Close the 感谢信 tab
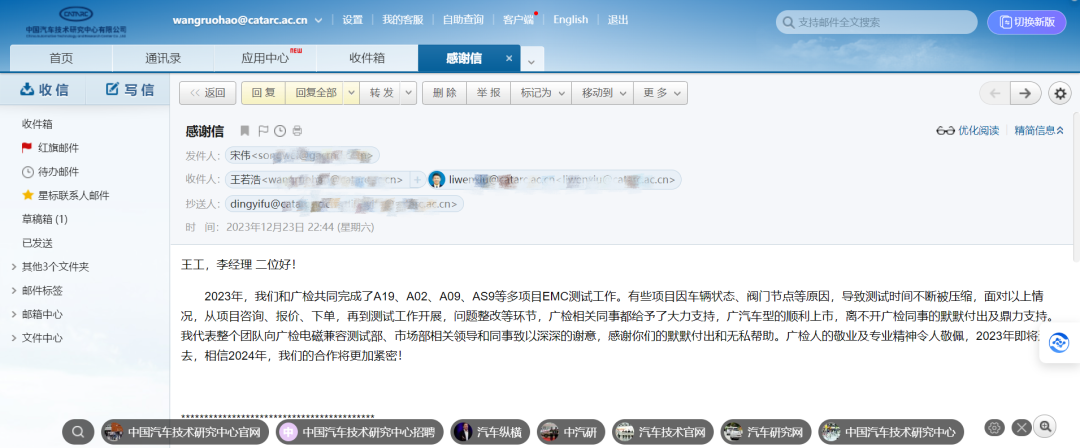1080x448 pixels. click(509, 59)
